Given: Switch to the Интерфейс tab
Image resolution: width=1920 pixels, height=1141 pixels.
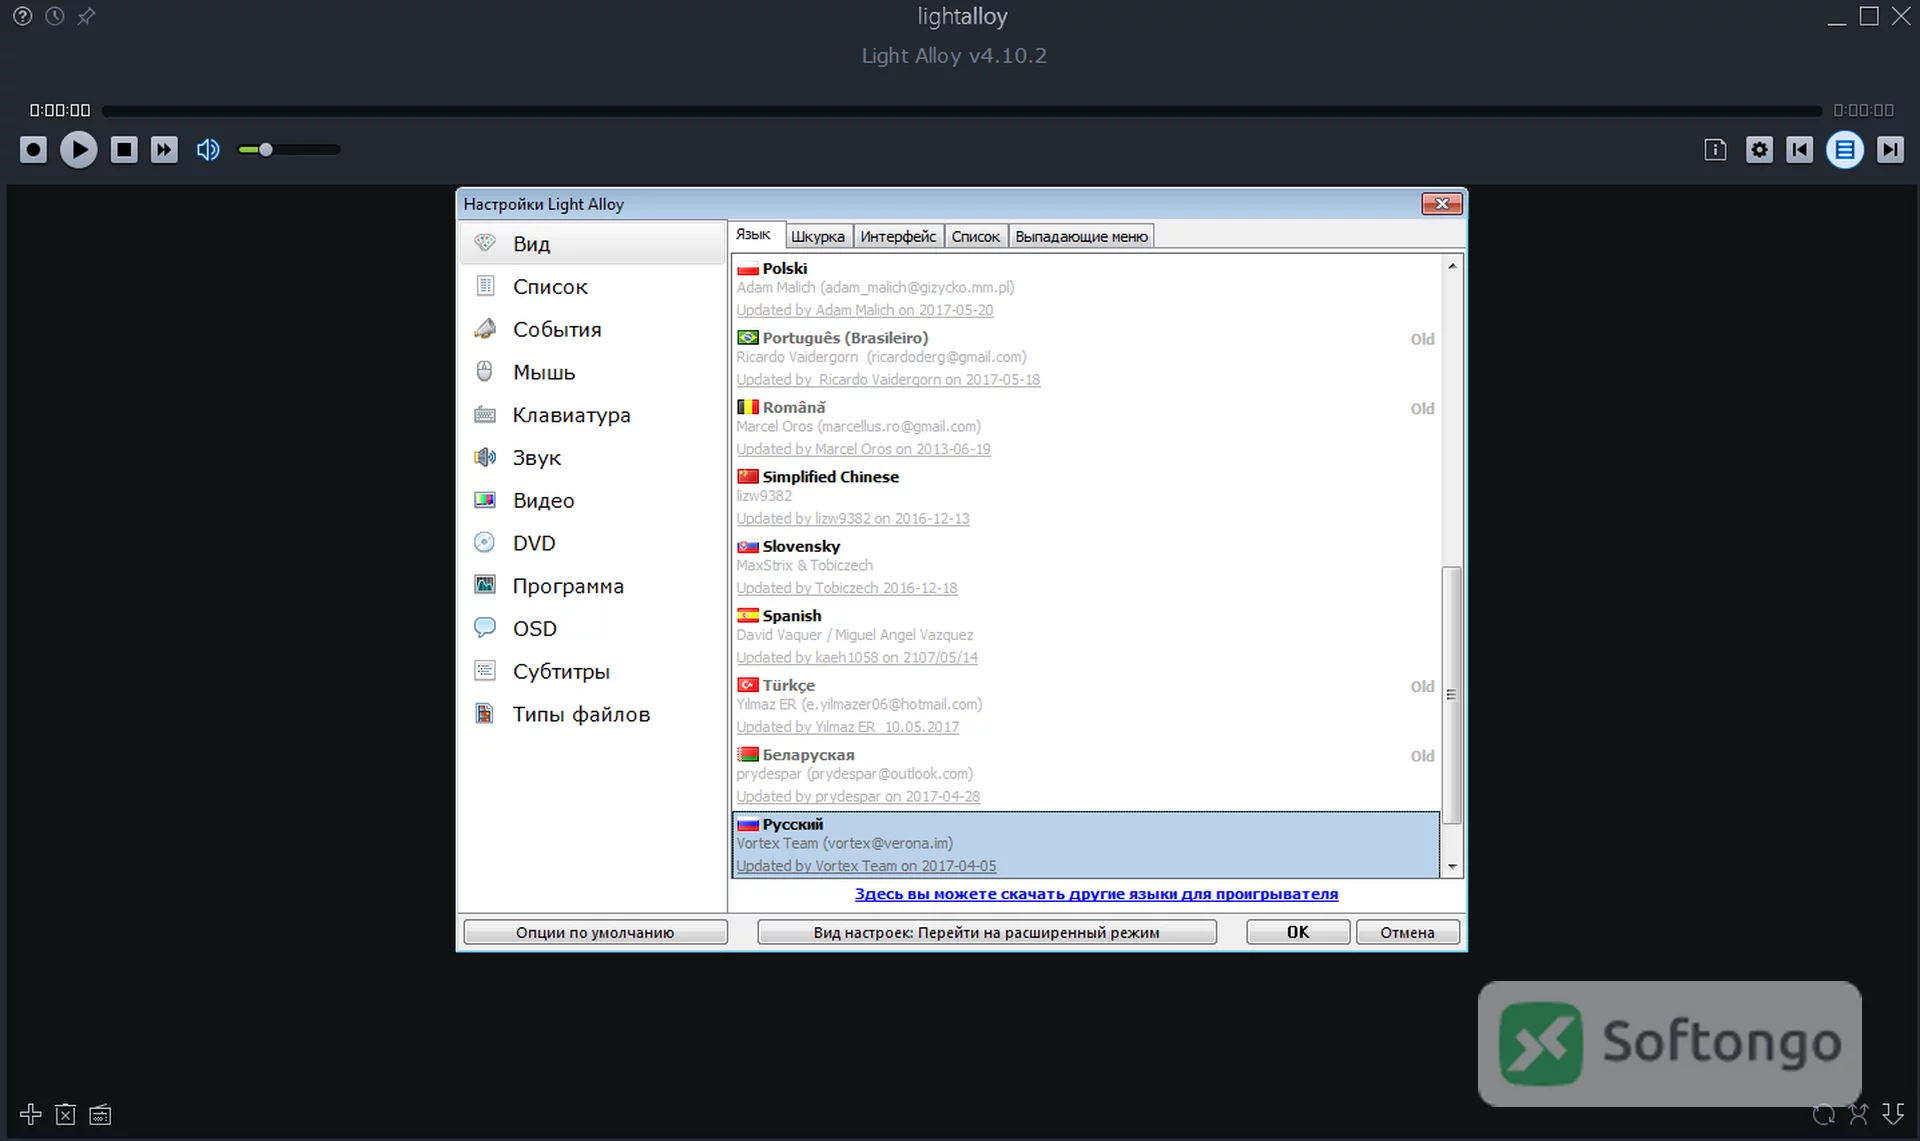Looking at the screenshot, I should (x=898, y=237).
